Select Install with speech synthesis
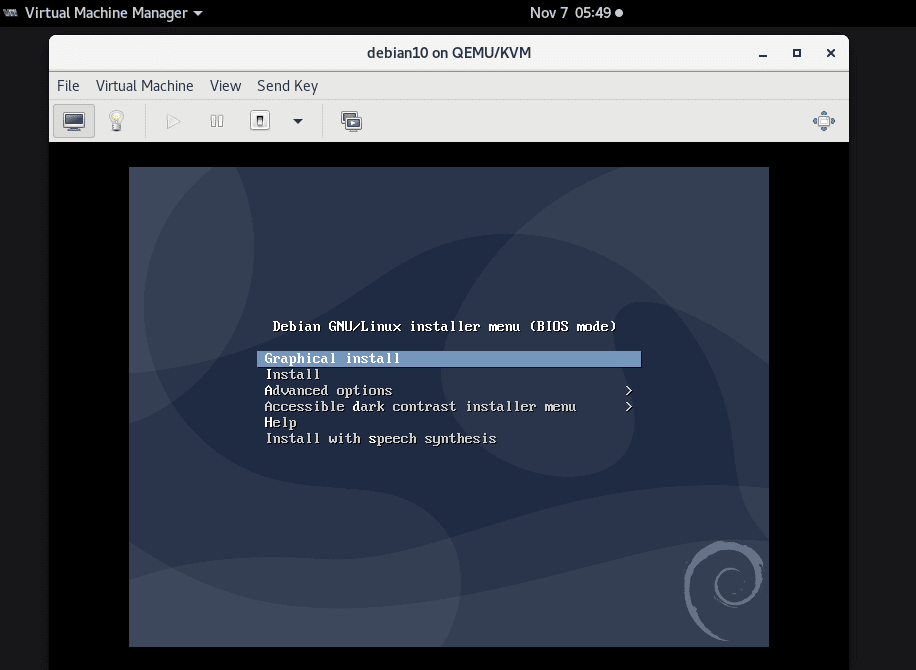 pos(381,439)
